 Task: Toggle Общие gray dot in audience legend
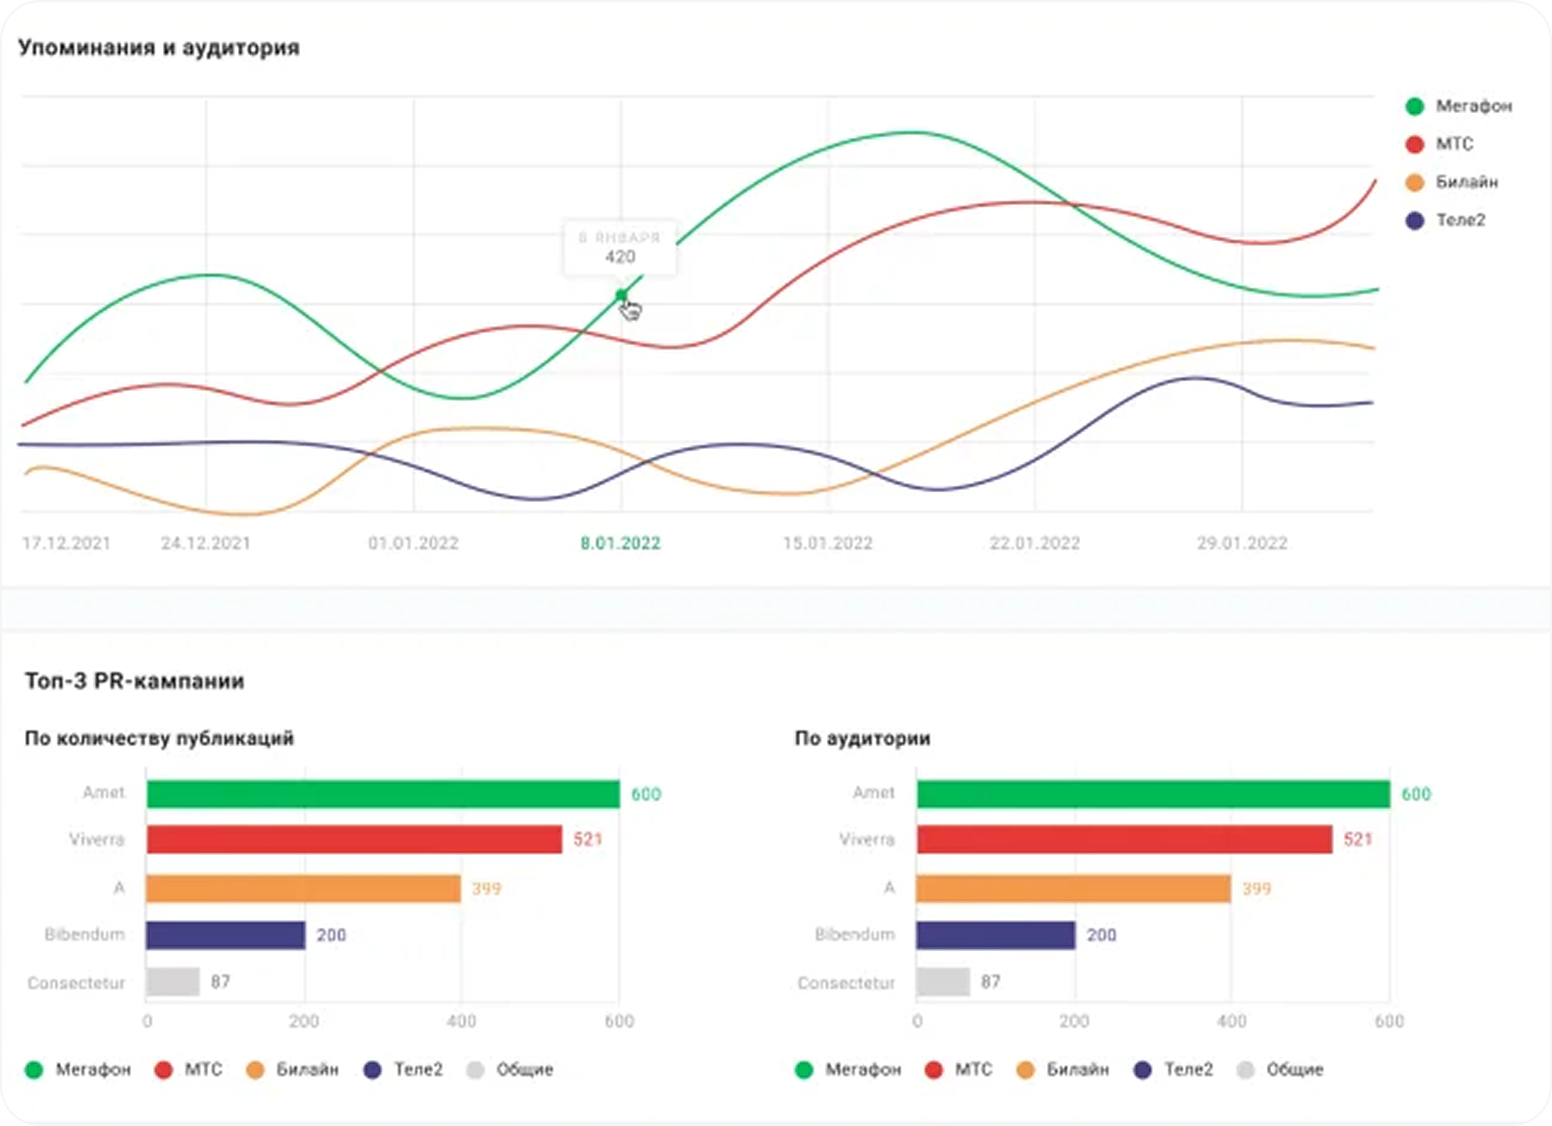[x=1245, y=1070]
